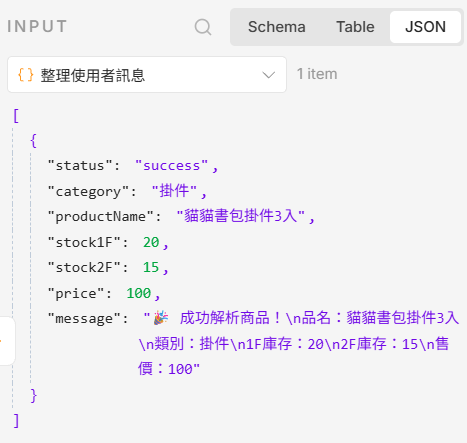This screenshot has width=467, height=443.
Task: Click the opening curly brace of item
Action: click(33, 140)
